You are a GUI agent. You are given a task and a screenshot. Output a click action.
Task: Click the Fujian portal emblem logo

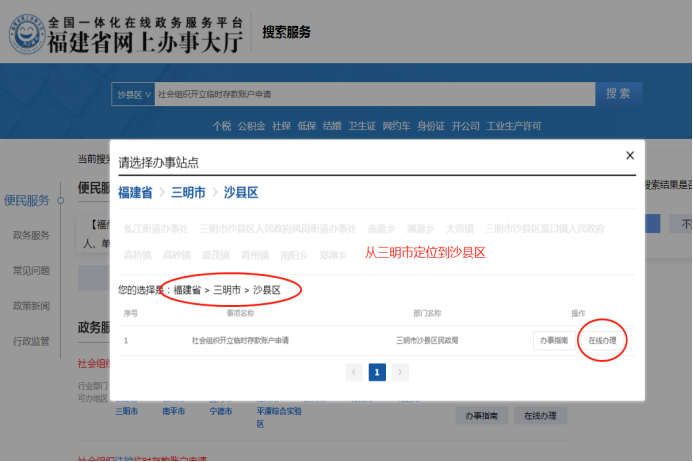point(28,33)
